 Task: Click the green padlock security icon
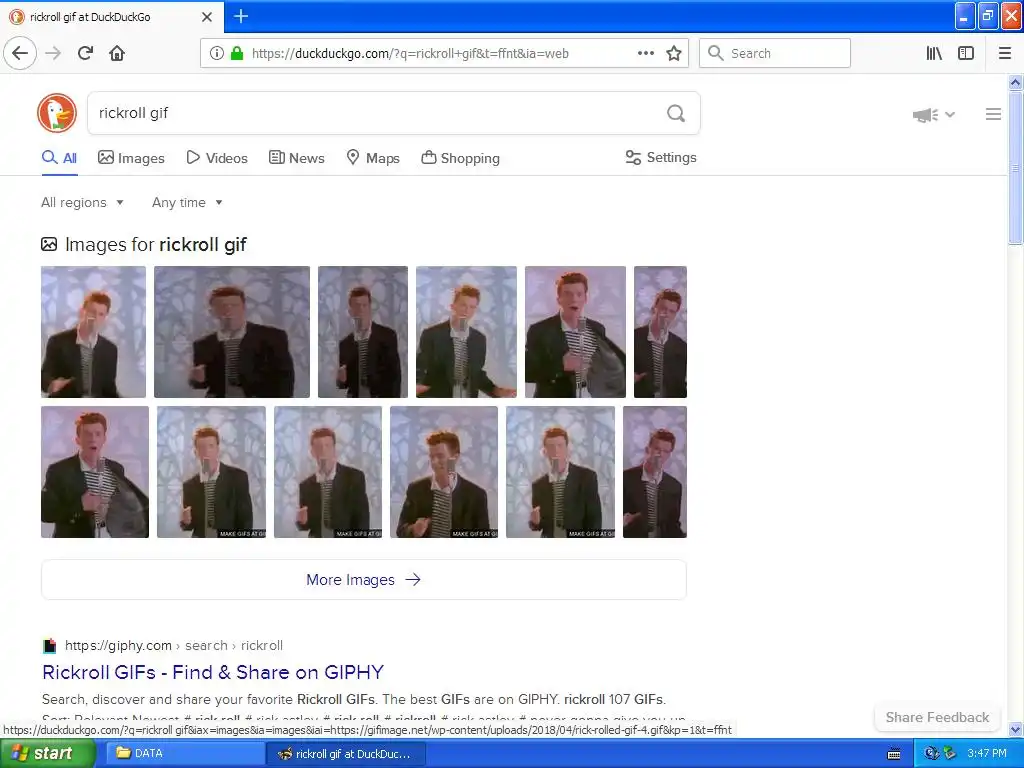pyautogui.click(x=237, y=53)
